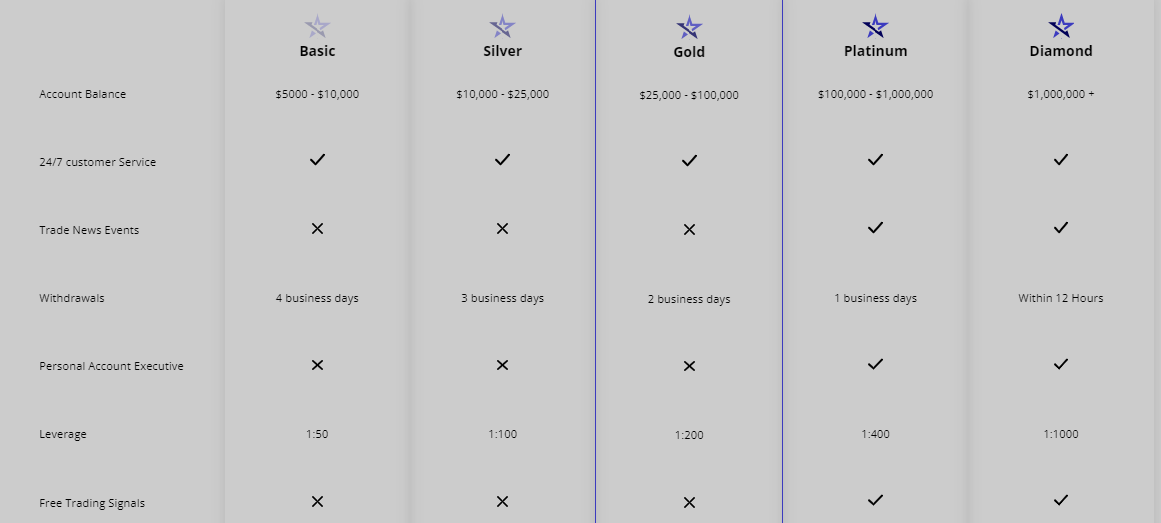Click Diamond's Free Trading Signals checkmark
The image size is (1161, 523).
pos(1061,500)
